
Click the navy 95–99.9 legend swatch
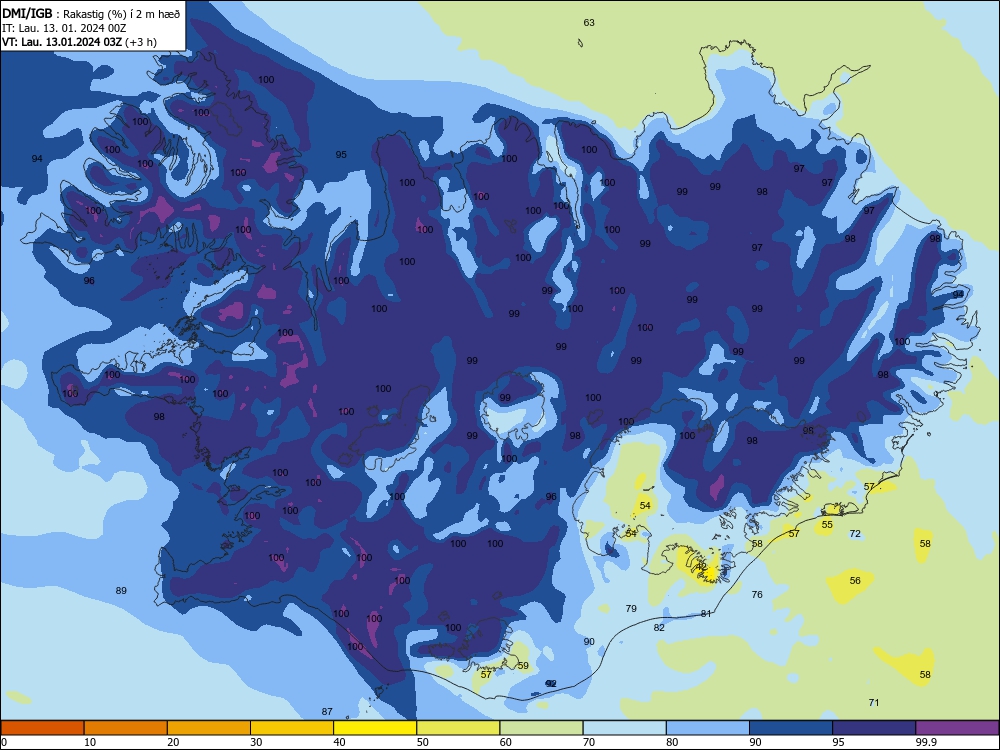coord(874,728)
